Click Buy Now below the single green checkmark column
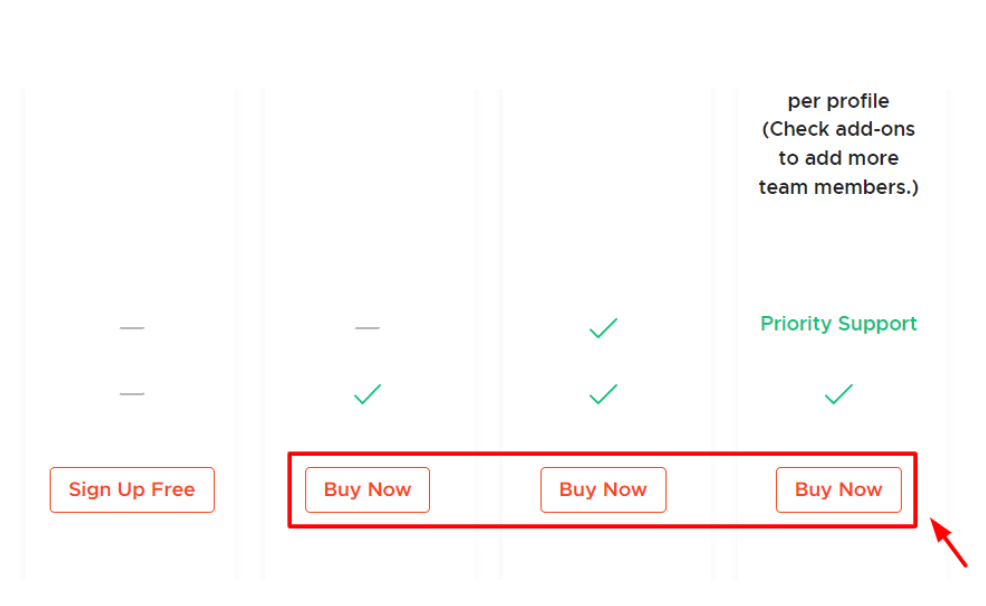Image resolution: width=986 pixels, height=606 pixels. point(367,490)
